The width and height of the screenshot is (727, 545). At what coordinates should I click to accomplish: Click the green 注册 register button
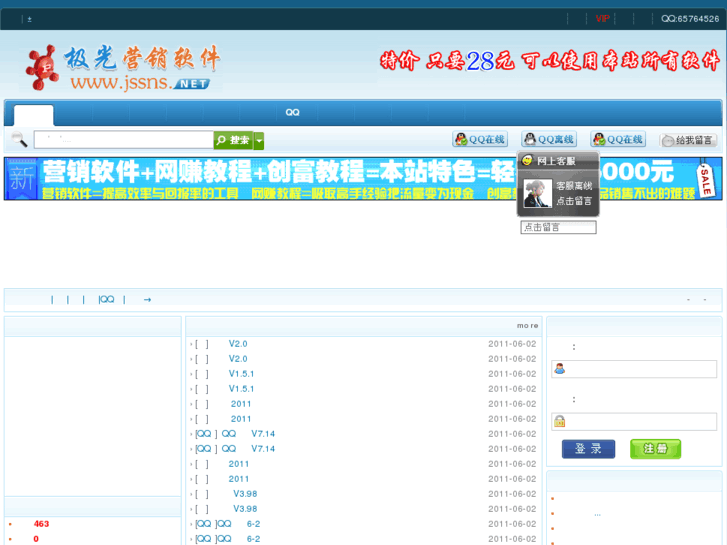[x=655, y=449]
